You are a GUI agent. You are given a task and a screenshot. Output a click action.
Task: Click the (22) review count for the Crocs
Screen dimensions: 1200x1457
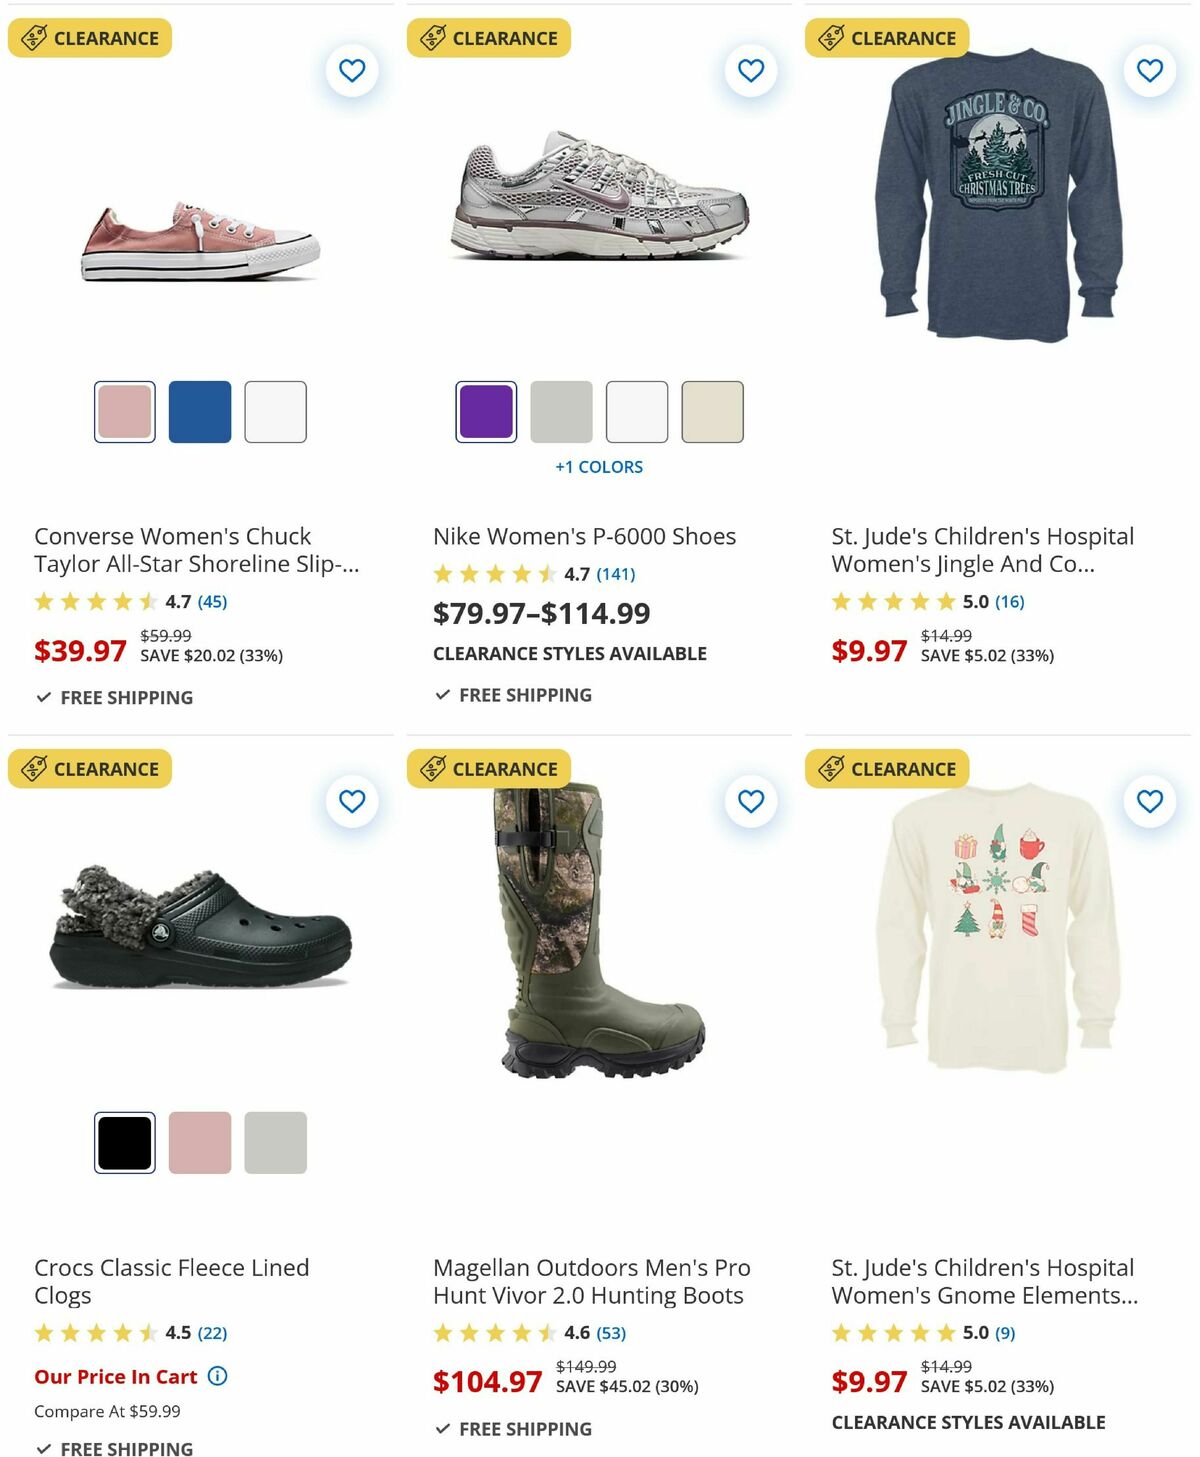coord(211,1333)
